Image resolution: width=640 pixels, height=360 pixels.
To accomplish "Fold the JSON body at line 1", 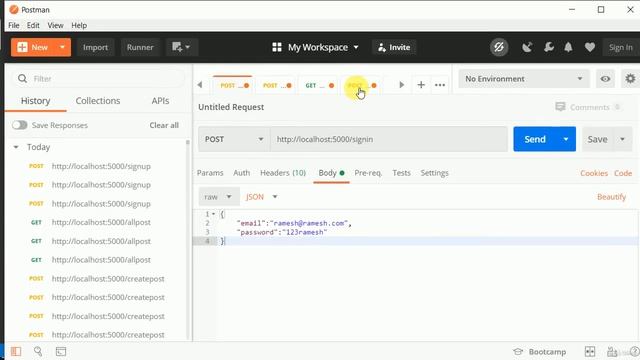I will (x=213, y=214).
